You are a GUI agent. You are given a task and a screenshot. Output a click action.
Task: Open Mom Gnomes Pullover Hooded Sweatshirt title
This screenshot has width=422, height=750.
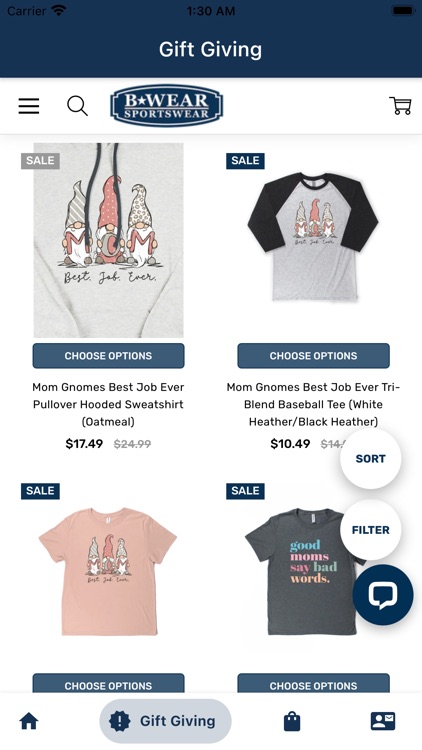click(x=109, y=404)
